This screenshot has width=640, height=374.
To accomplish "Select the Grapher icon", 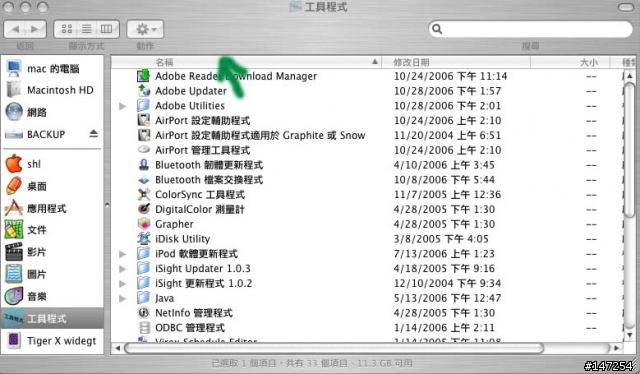I will click(143, 224).
